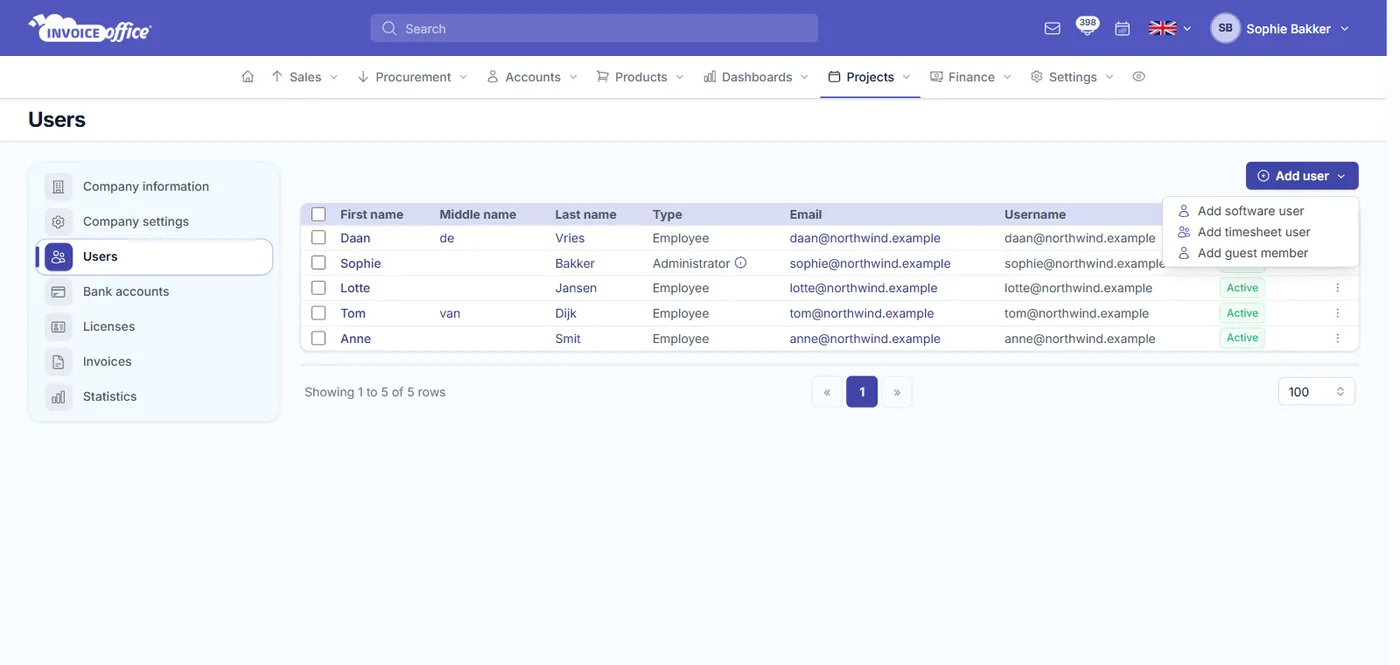This screenshot has width=1400, height=665.
Task: Click middle name van in Tom's row
Action: tap(450, 313)
